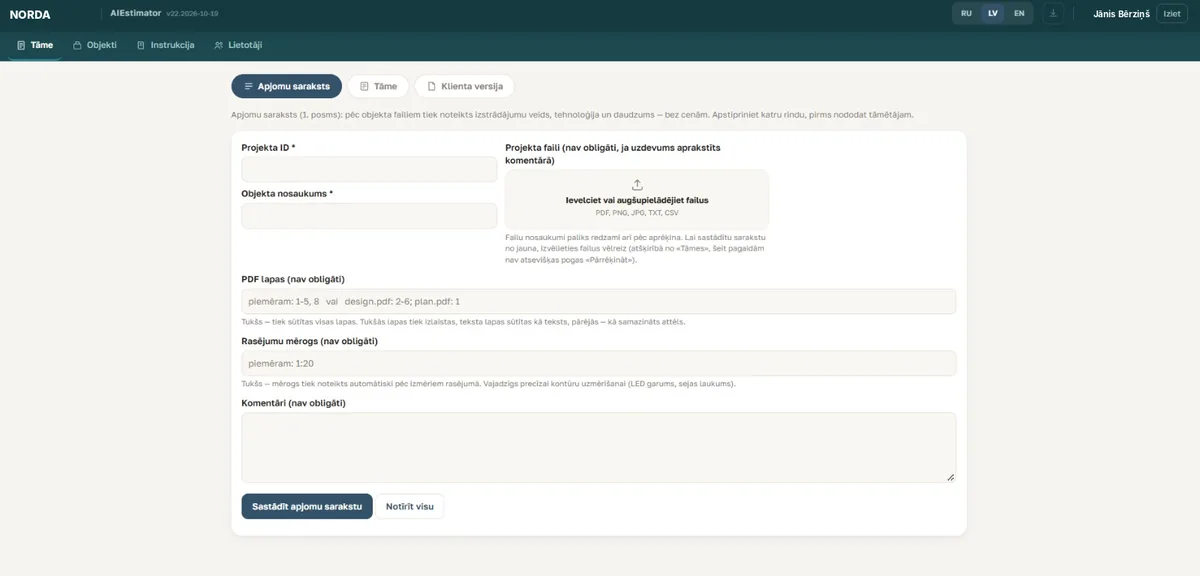Image resolution: width=1200 pixels, height=576 pixels.
Task: Click the "PDF, PNG, JPG, TXT, CSV" formats text
Action: pos(637,213)
